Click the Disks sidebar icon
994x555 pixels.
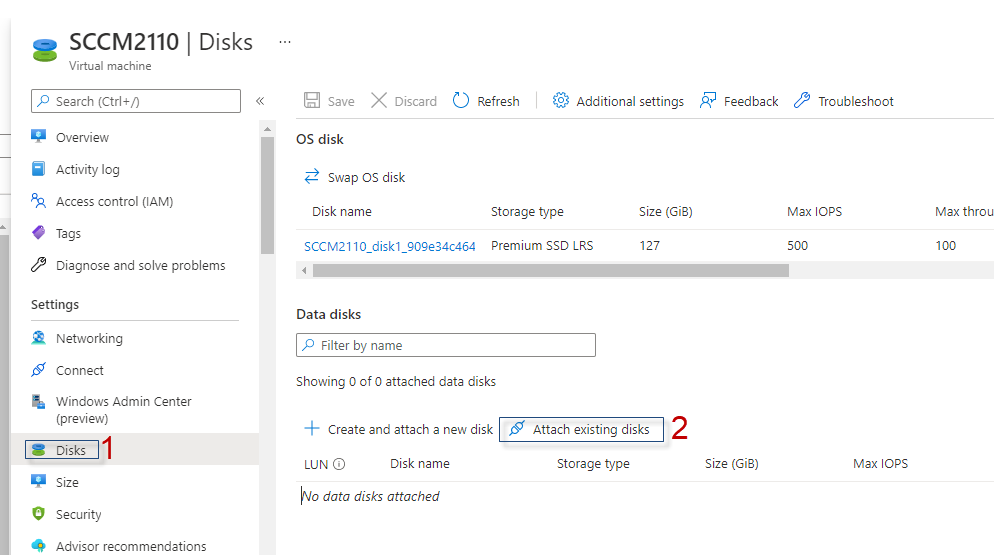pyautogui.click(x=39, y=450)
